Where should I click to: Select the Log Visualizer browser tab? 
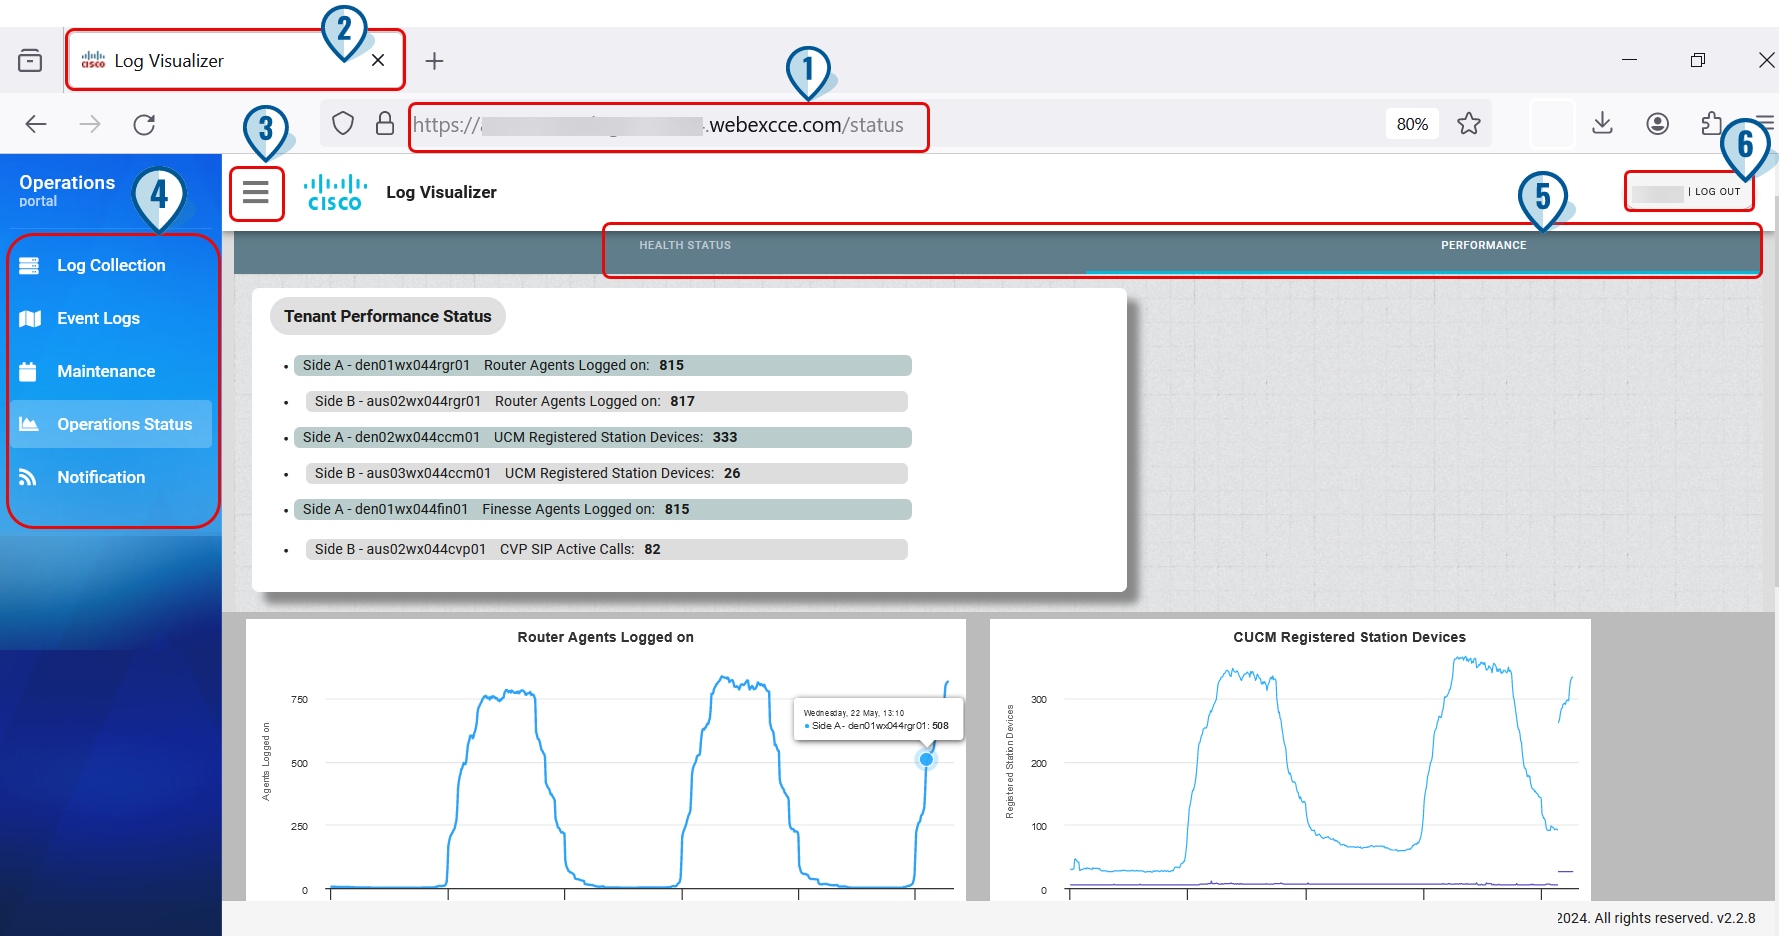coord(235,60)
